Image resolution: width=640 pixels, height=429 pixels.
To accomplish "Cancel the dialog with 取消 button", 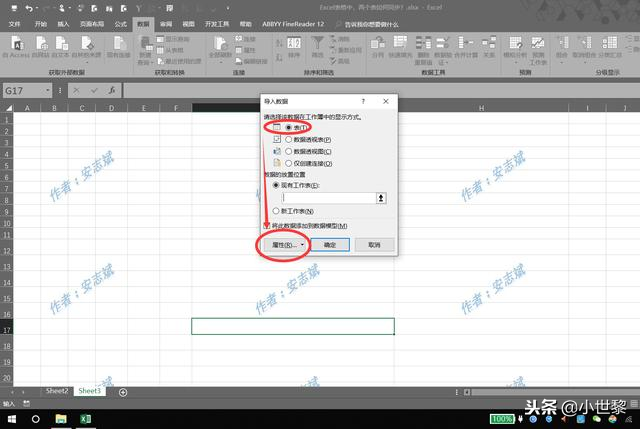I will pos(374,245).
